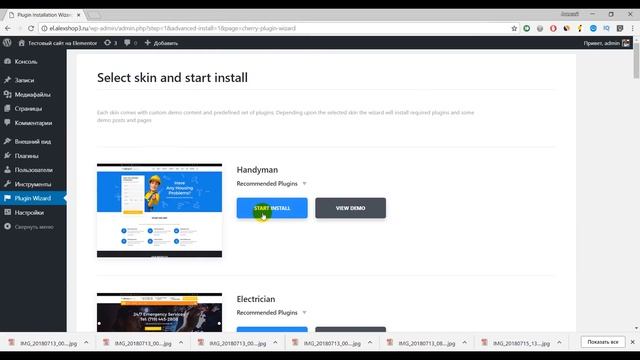Expand options arrow of second download item

click(181, 343)
